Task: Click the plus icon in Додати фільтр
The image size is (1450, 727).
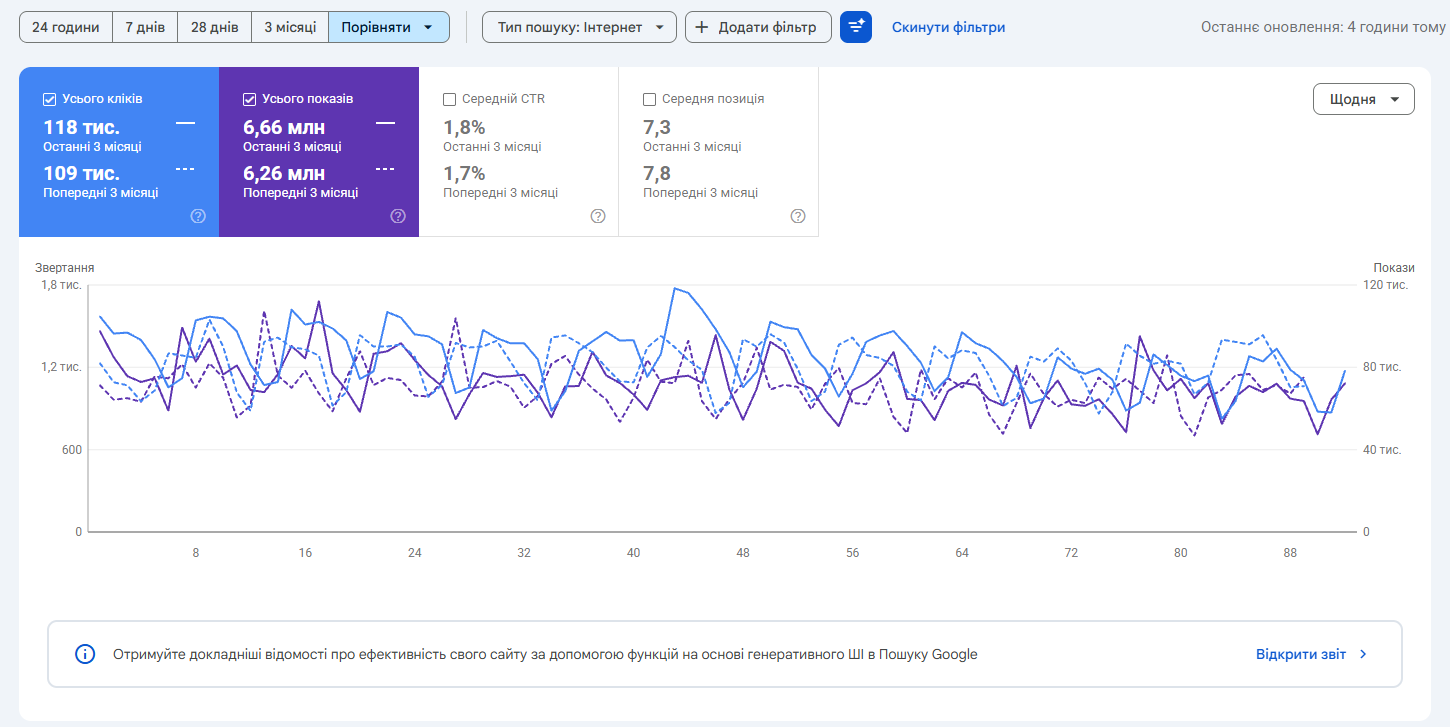Action: coord(702,27)
